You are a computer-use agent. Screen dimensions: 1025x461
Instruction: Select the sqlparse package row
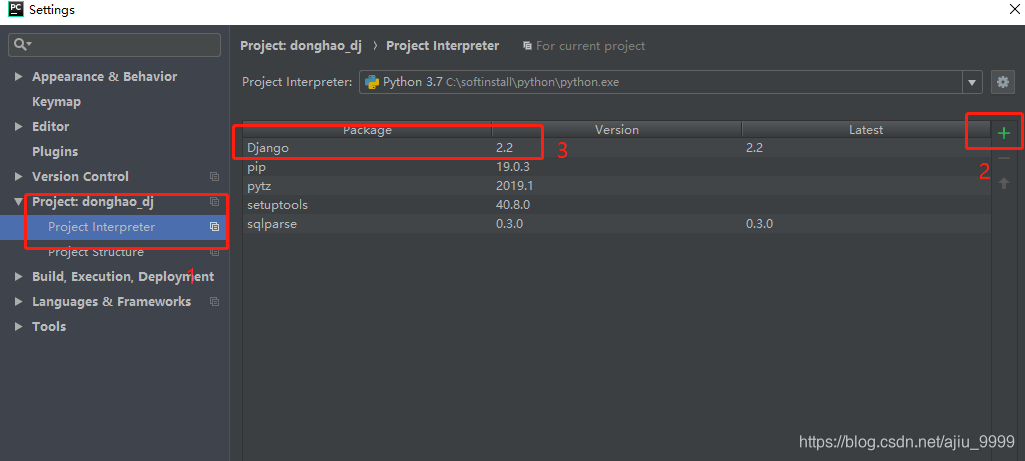[x=617, y=224]
